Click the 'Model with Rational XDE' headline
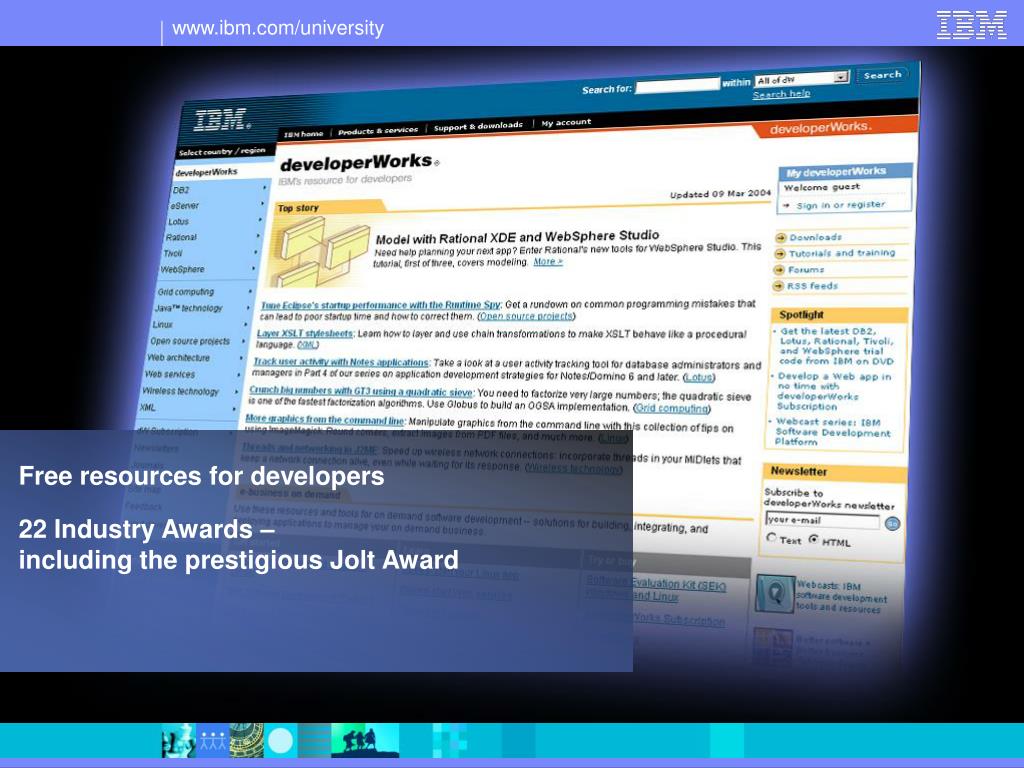Image resolution: width=1024 pixels, height=768 pixels. (517, 237)
